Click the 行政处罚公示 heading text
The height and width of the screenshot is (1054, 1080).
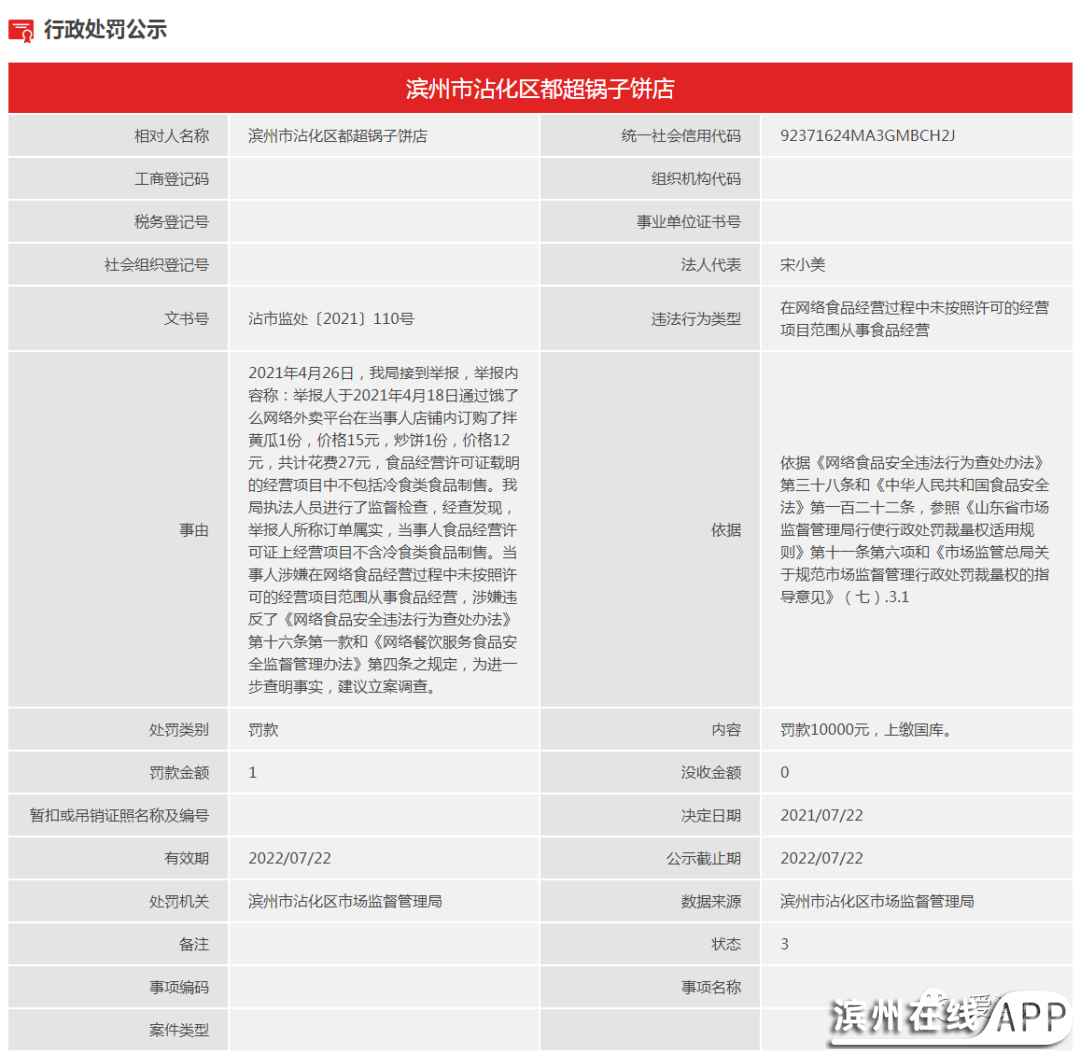104,30
